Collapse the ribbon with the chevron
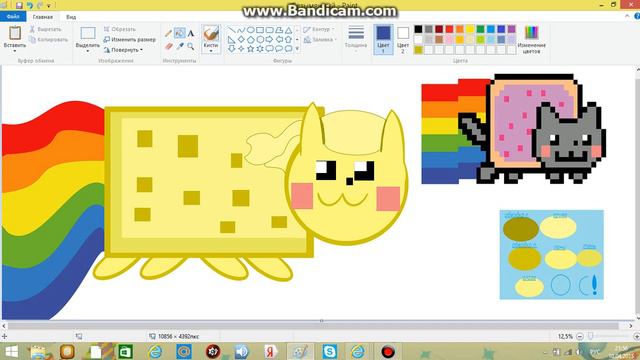Viewport: 640px width, 360px height. [x=627, y=16]
